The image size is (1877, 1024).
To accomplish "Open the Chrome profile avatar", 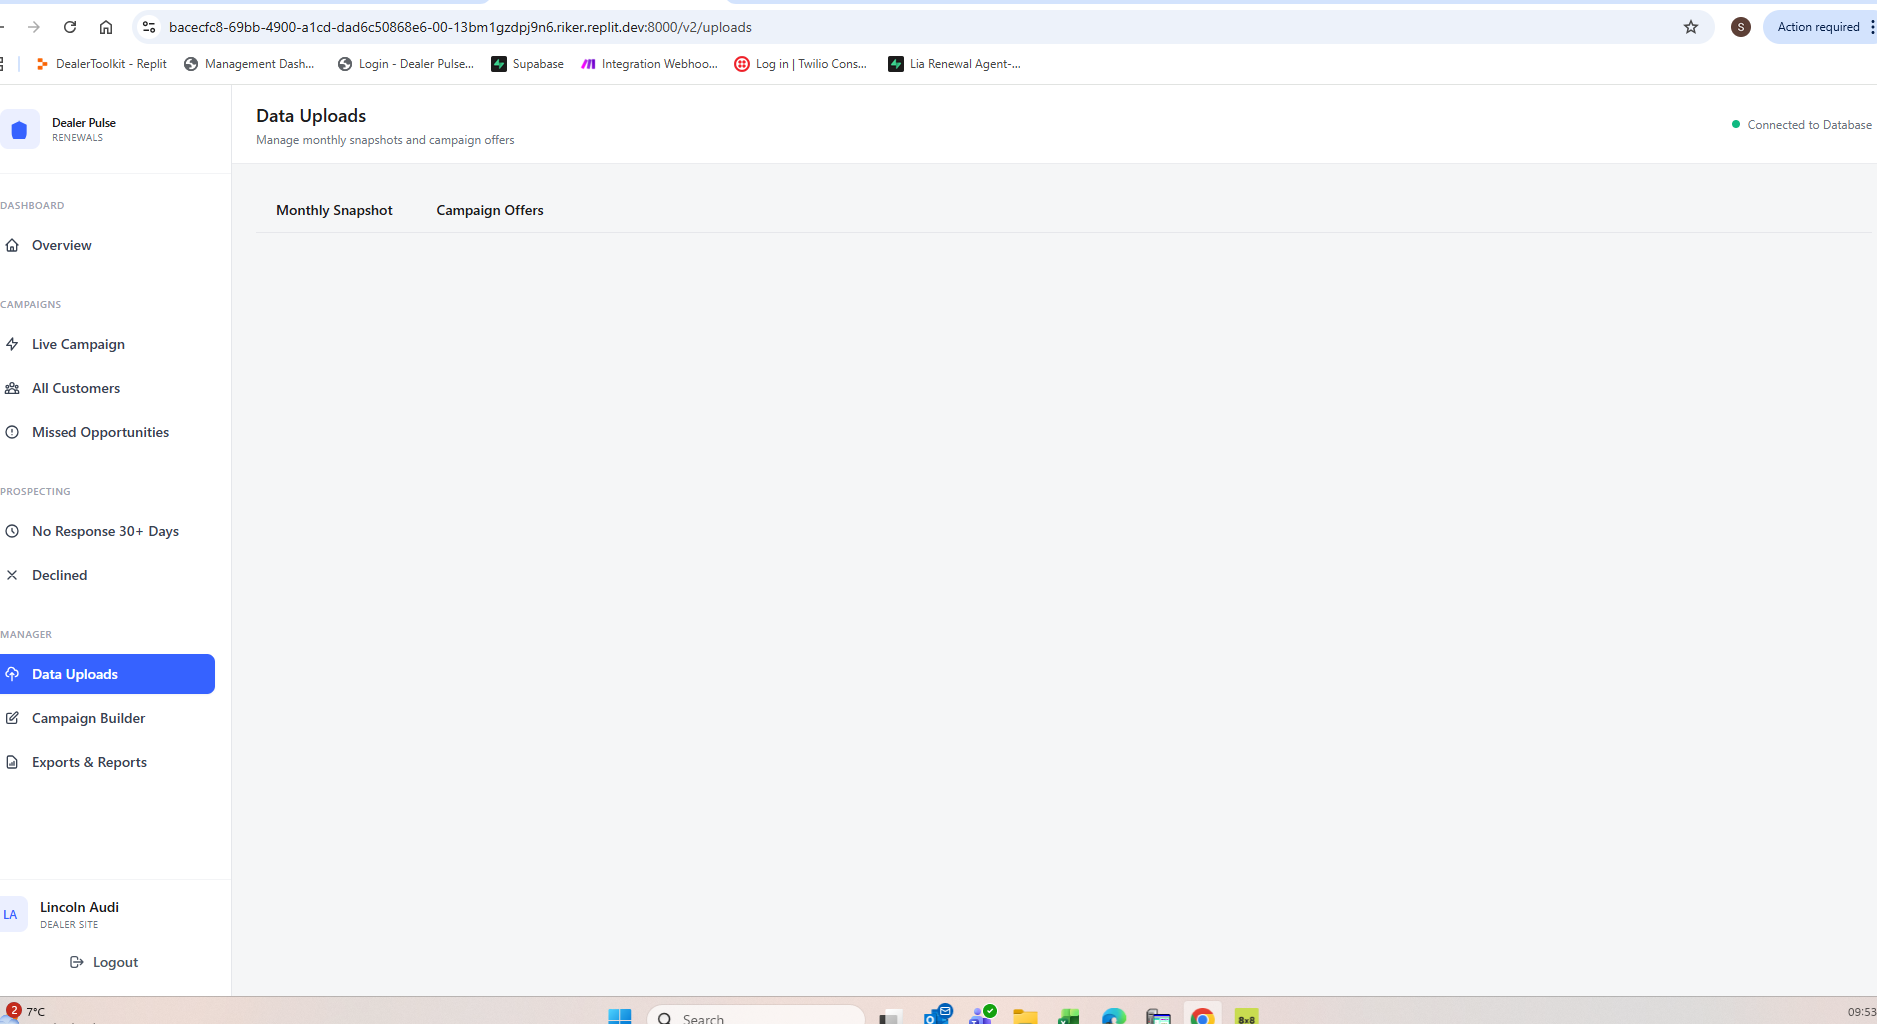I will pyautogui.click(x=1741, y=27).
